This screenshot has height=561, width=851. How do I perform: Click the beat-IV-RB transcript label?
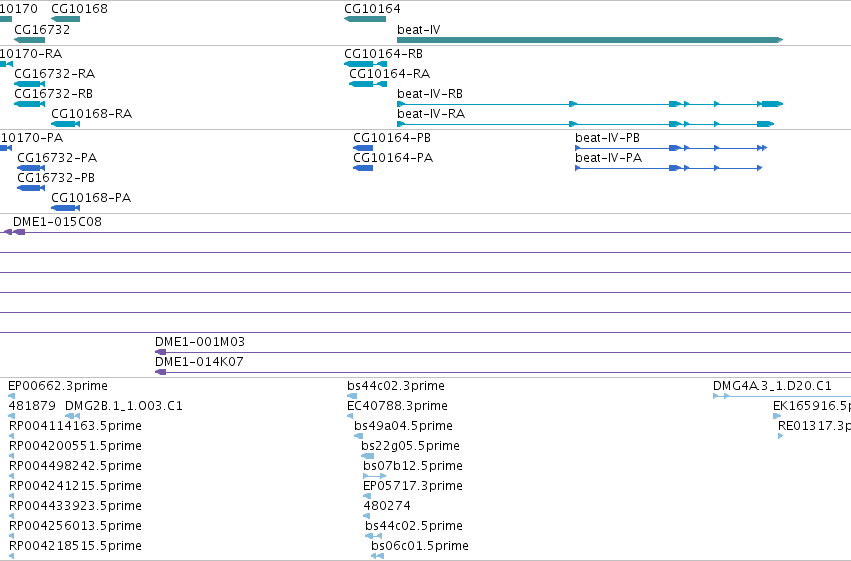coord(430,94)
